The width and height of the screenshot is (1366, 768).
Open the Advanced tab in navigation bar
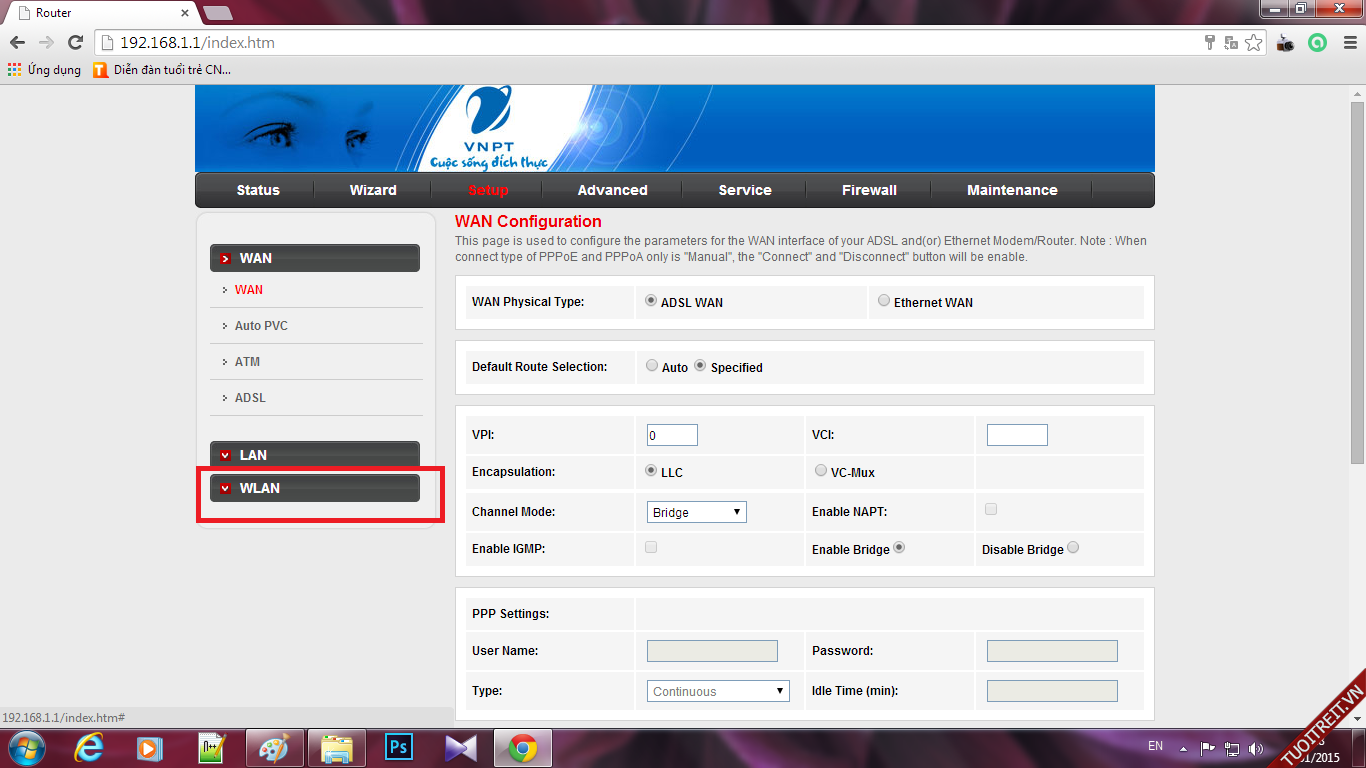612,190
